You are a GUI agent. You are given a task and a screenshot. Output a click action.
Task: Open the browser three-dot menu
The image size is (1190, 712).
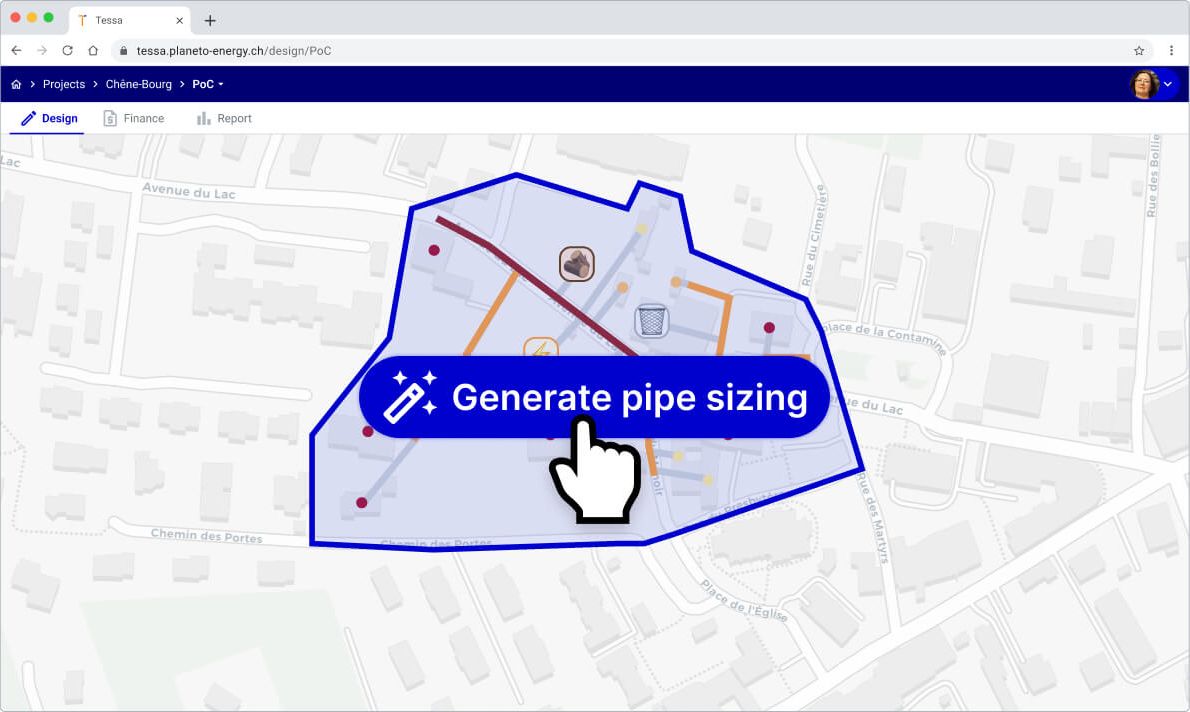[x=1171, y=51]
